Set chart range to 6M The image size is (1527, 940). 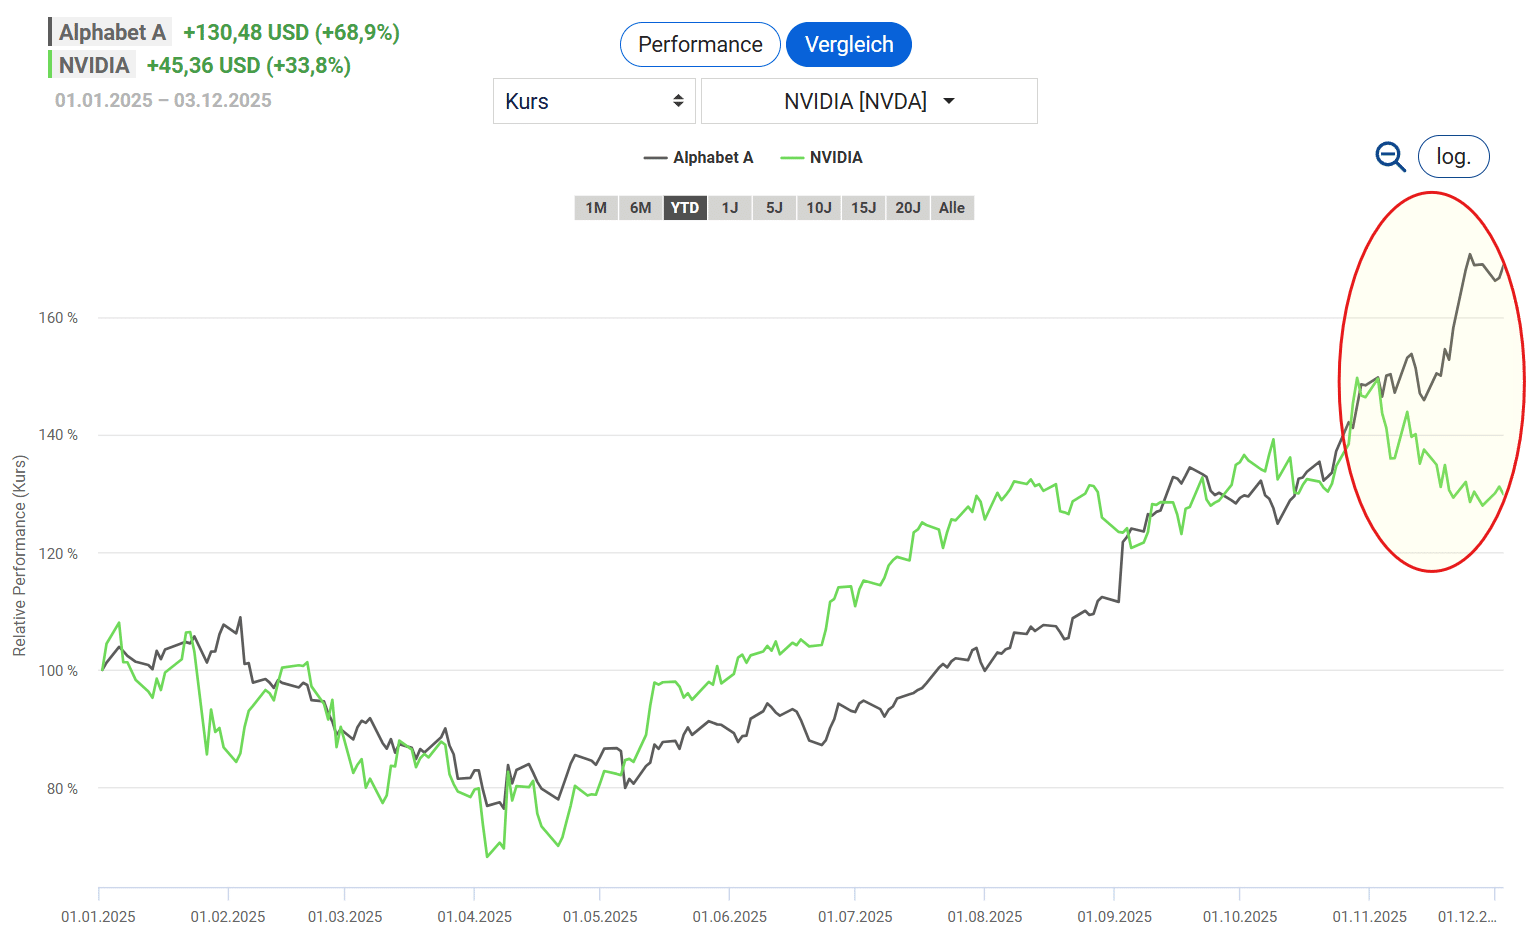(641, 208)
